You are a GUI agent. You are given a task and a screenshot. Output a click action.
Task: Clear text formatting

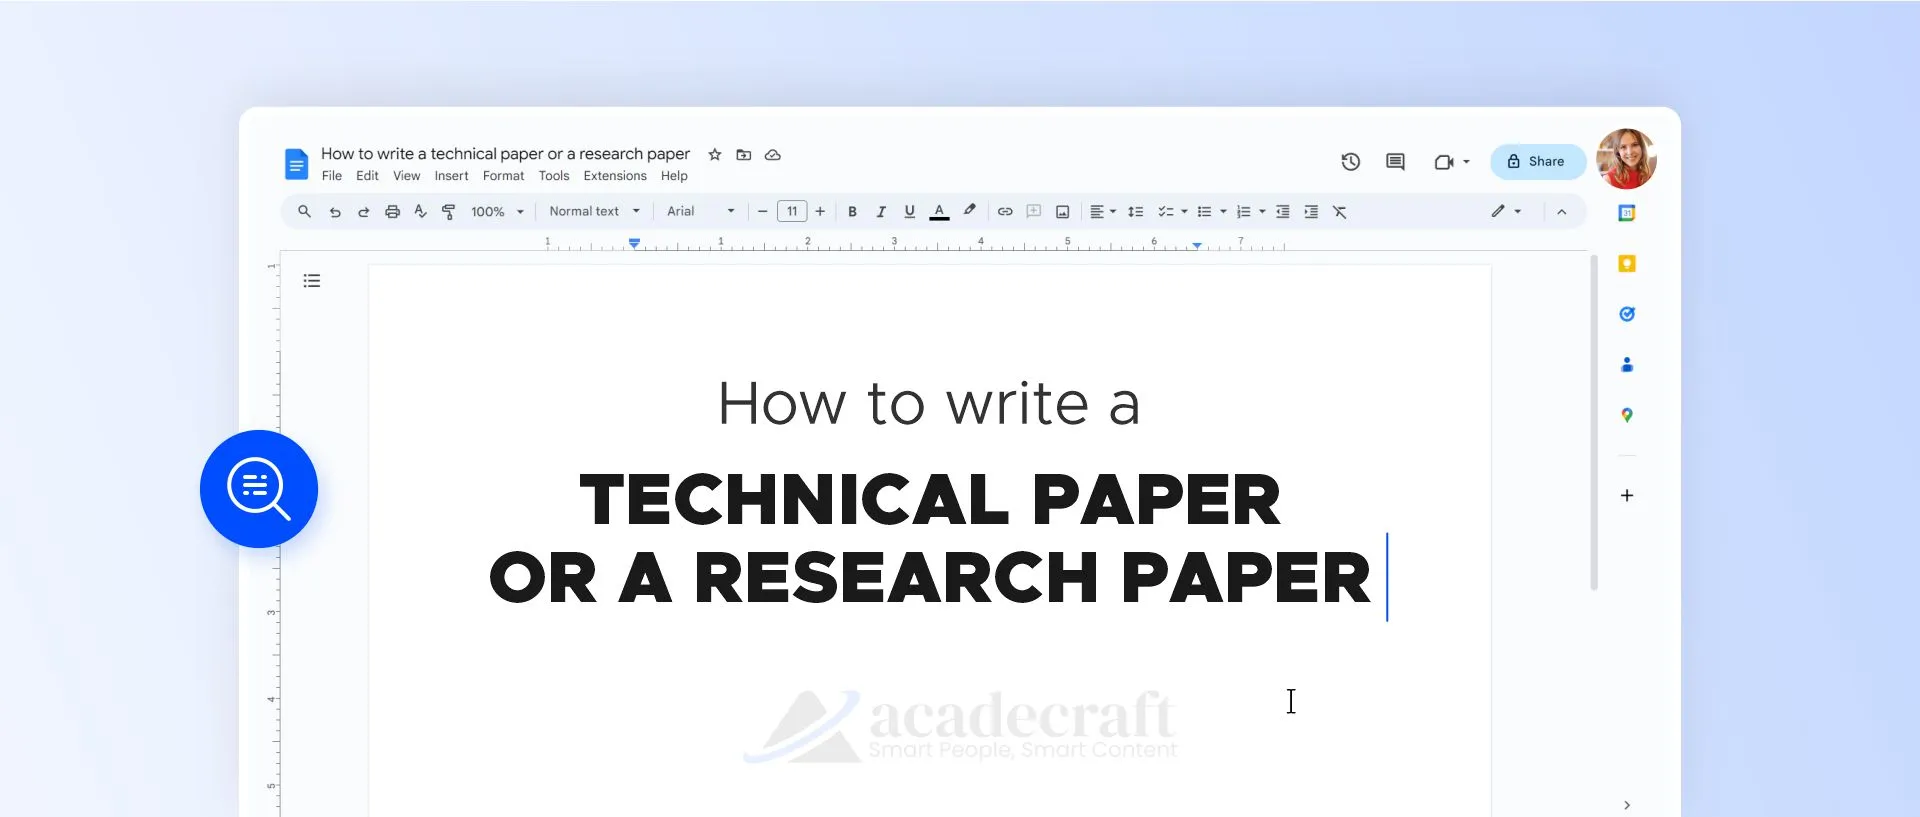pos(1340,212)
